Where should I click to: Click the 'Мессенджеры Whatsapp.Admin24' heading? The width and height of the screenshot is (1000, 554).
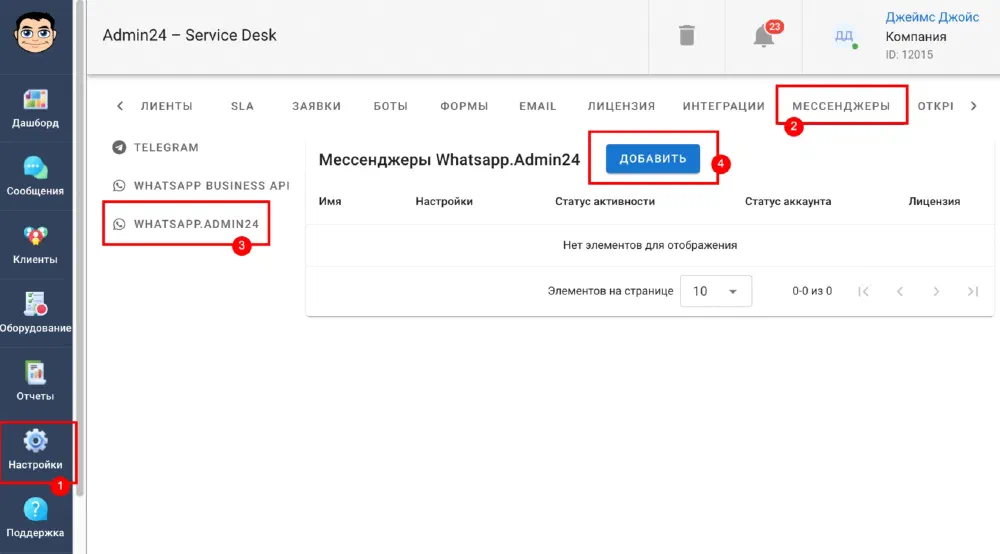tap(449, 159)
